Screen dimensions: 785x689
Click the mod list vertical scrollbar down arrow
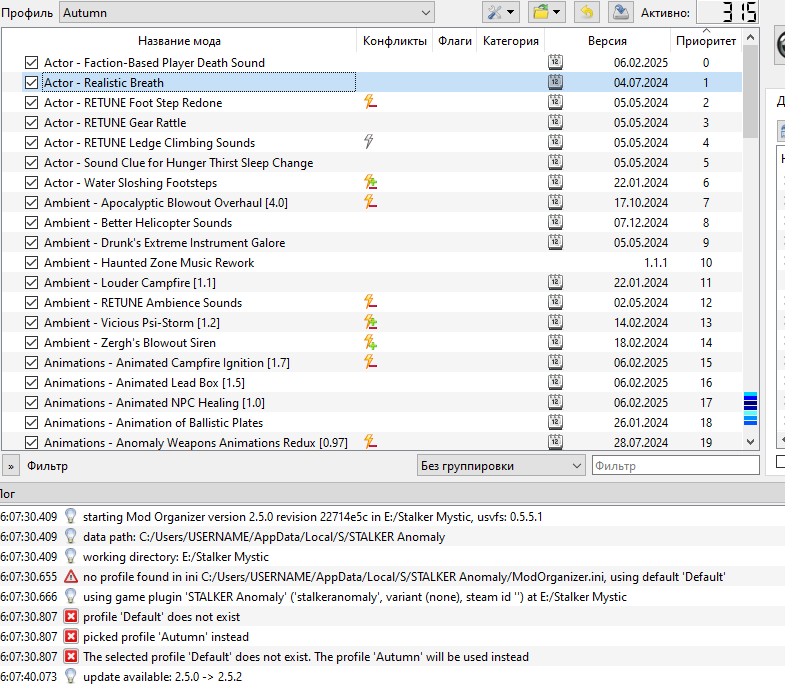[x=751, y=441]
